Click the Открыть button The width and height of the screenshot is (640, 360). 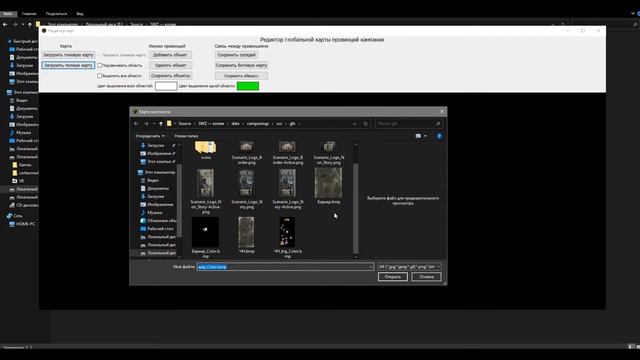393,277
